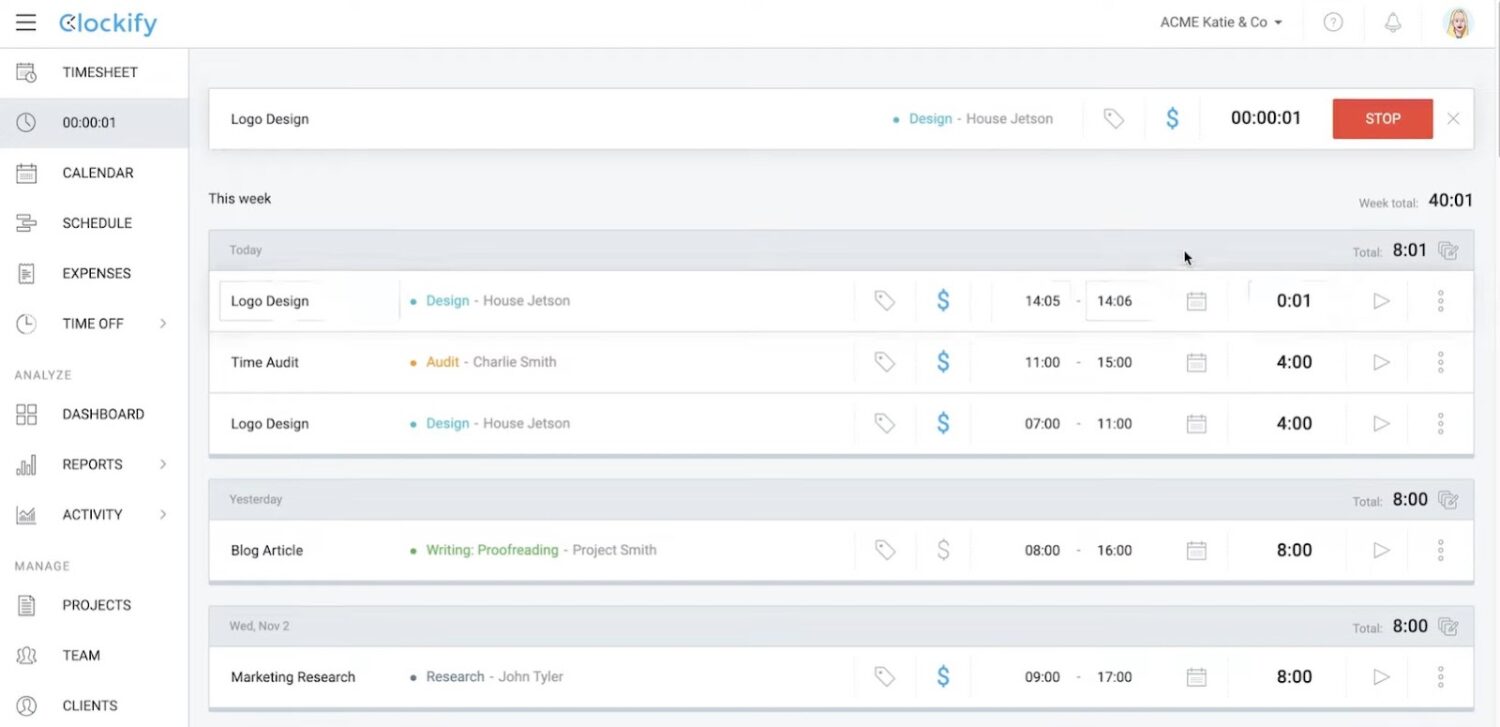This screenshot has width=1500, height=727.
Task: Open the three-dot menu on the Blog Article entry
Action: click(x=1440, y=550)
